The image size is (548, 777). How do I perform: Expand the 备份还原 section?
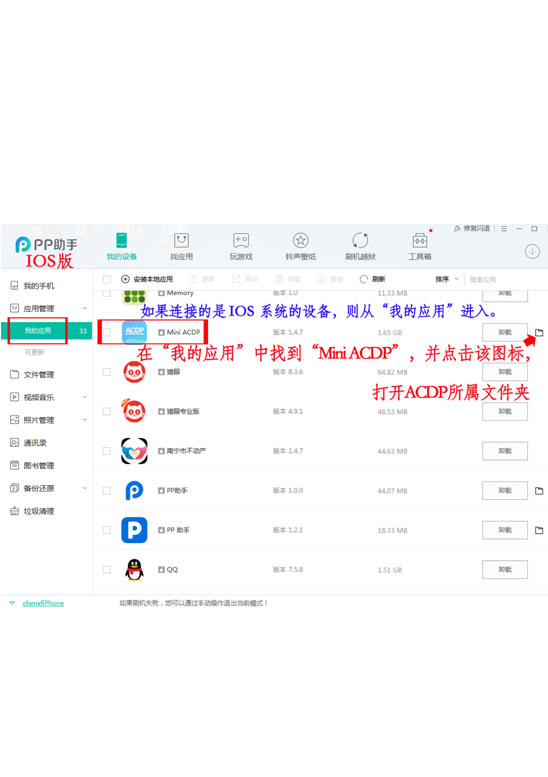pyautogui.click(x=85, y=488)
